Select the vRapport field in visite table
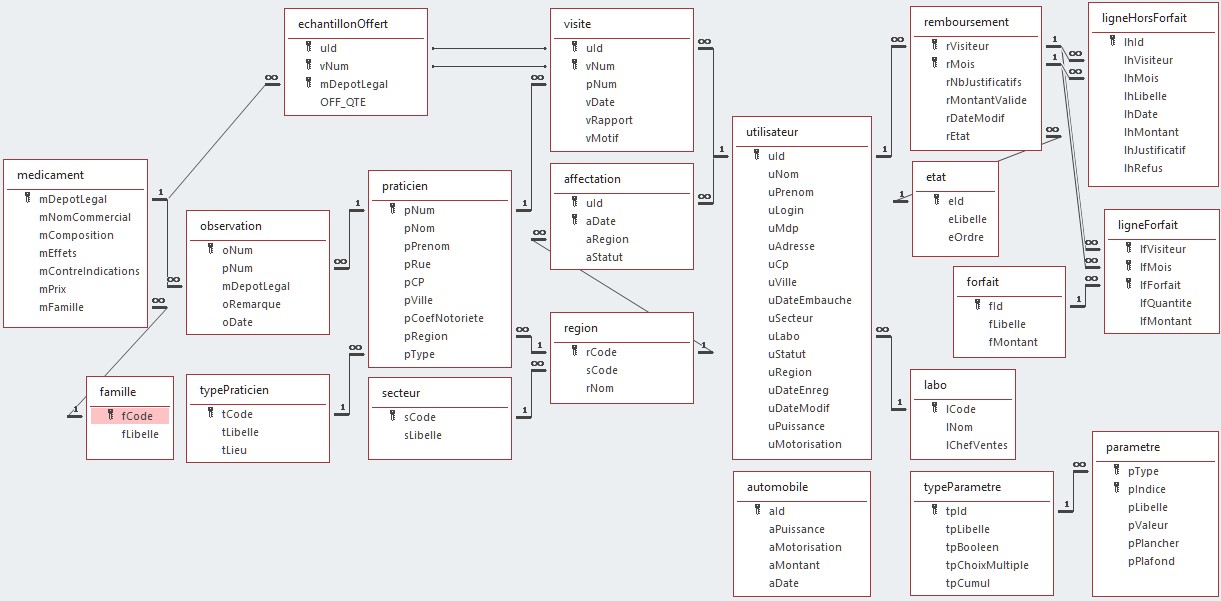1221x601 pixels. click(x=609, y=120)
